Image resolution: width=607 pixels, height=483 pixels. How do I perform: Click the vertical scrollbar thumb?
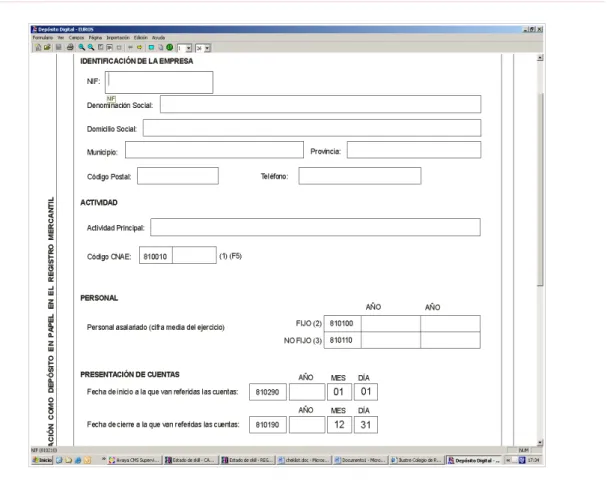click(540, 190)
